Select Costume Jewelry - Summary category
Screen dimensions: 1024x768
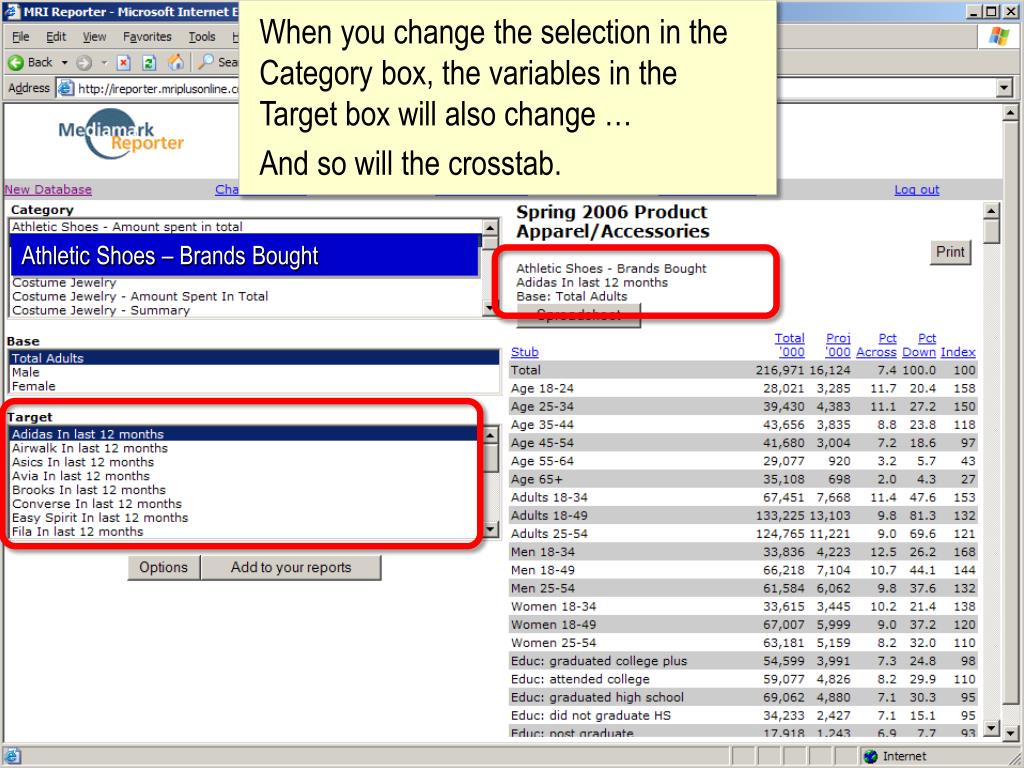click(x=246, y=310)
